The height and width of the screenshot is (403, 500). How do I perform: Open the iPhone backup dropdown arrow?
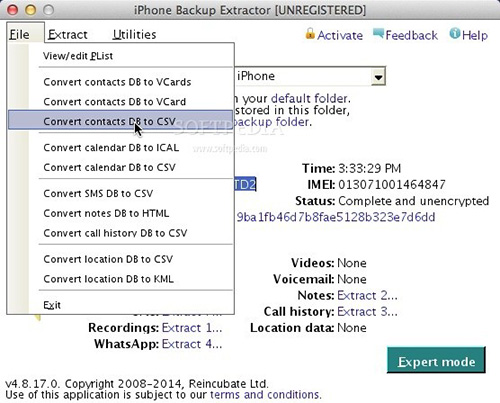pyautogui.click(x=378, y=77)
